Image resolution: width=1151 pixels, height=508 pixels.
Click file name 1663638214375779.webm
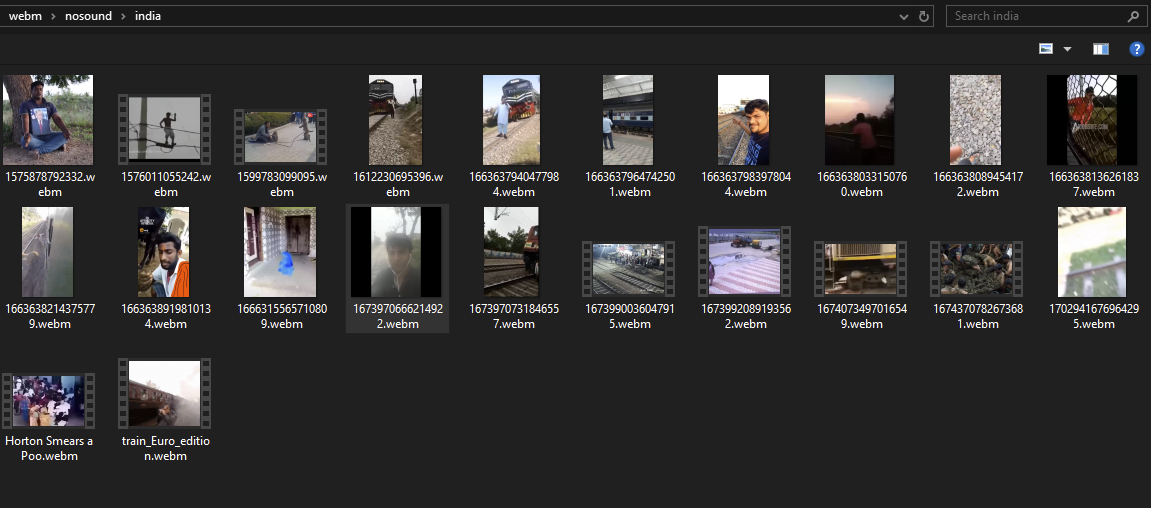48,317
